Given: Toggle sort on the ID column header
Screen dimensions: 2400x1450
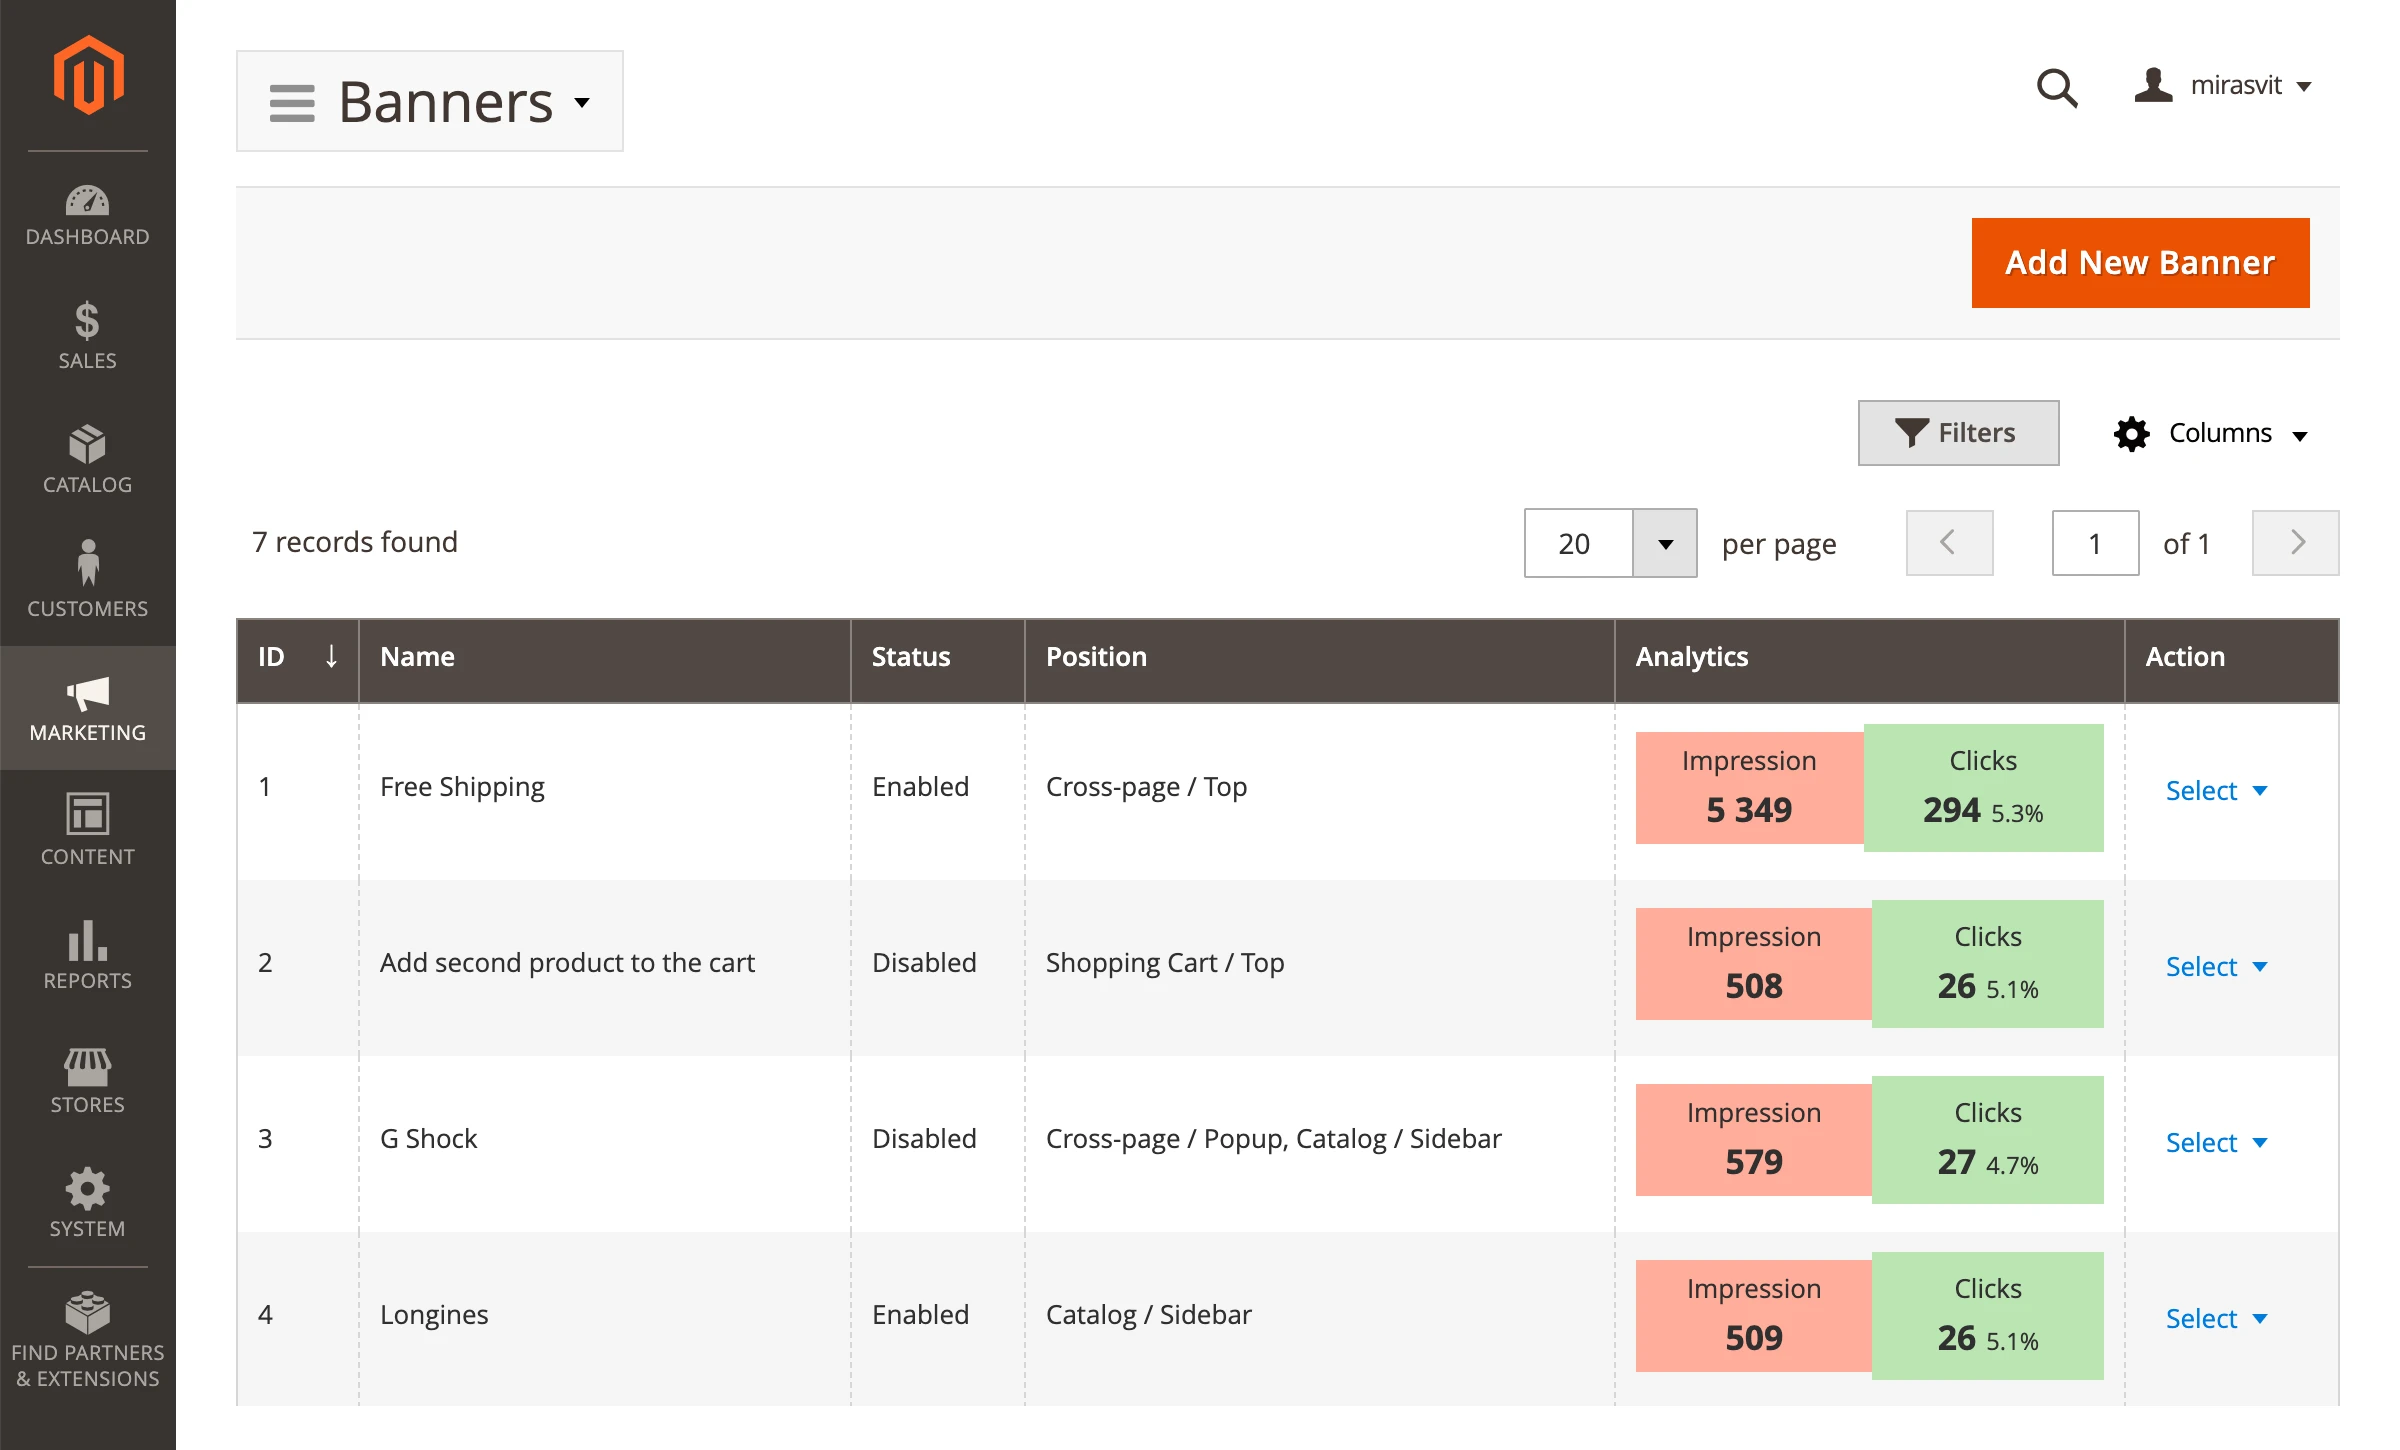Looking at the screenshot, I should click(x=297, y=657).
